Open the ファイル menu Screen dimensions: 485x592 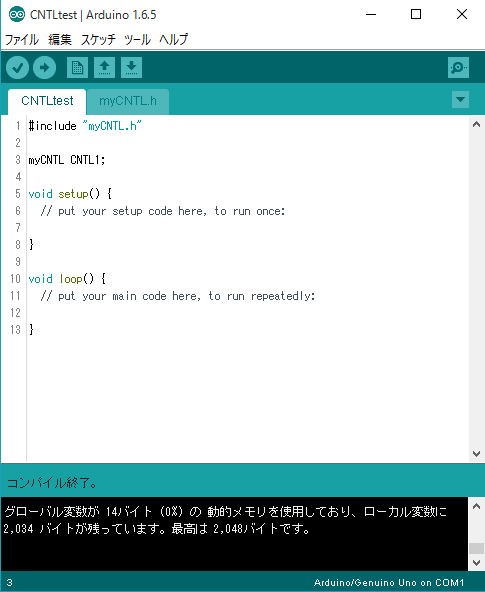(22, 39)
